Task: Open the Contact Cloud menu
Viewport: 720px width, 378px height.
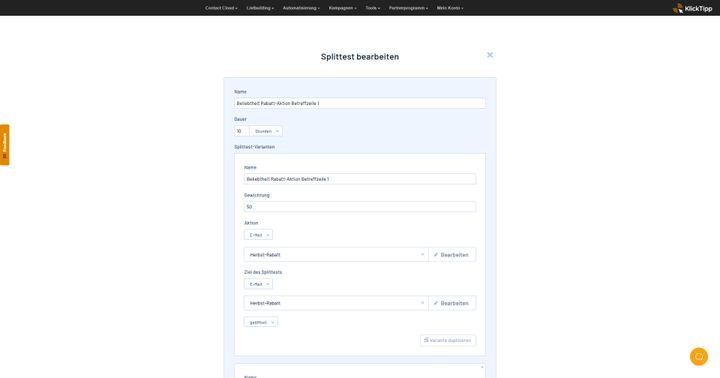Action: tap(221, 8)
